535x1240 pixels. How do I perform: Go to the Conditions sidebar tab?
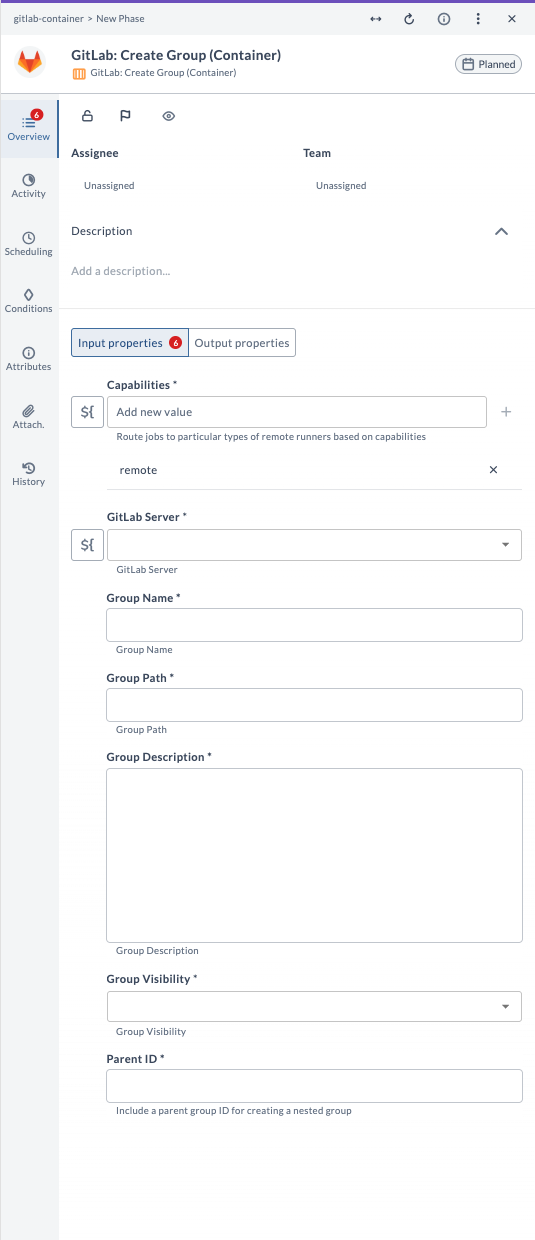[29, 301]
